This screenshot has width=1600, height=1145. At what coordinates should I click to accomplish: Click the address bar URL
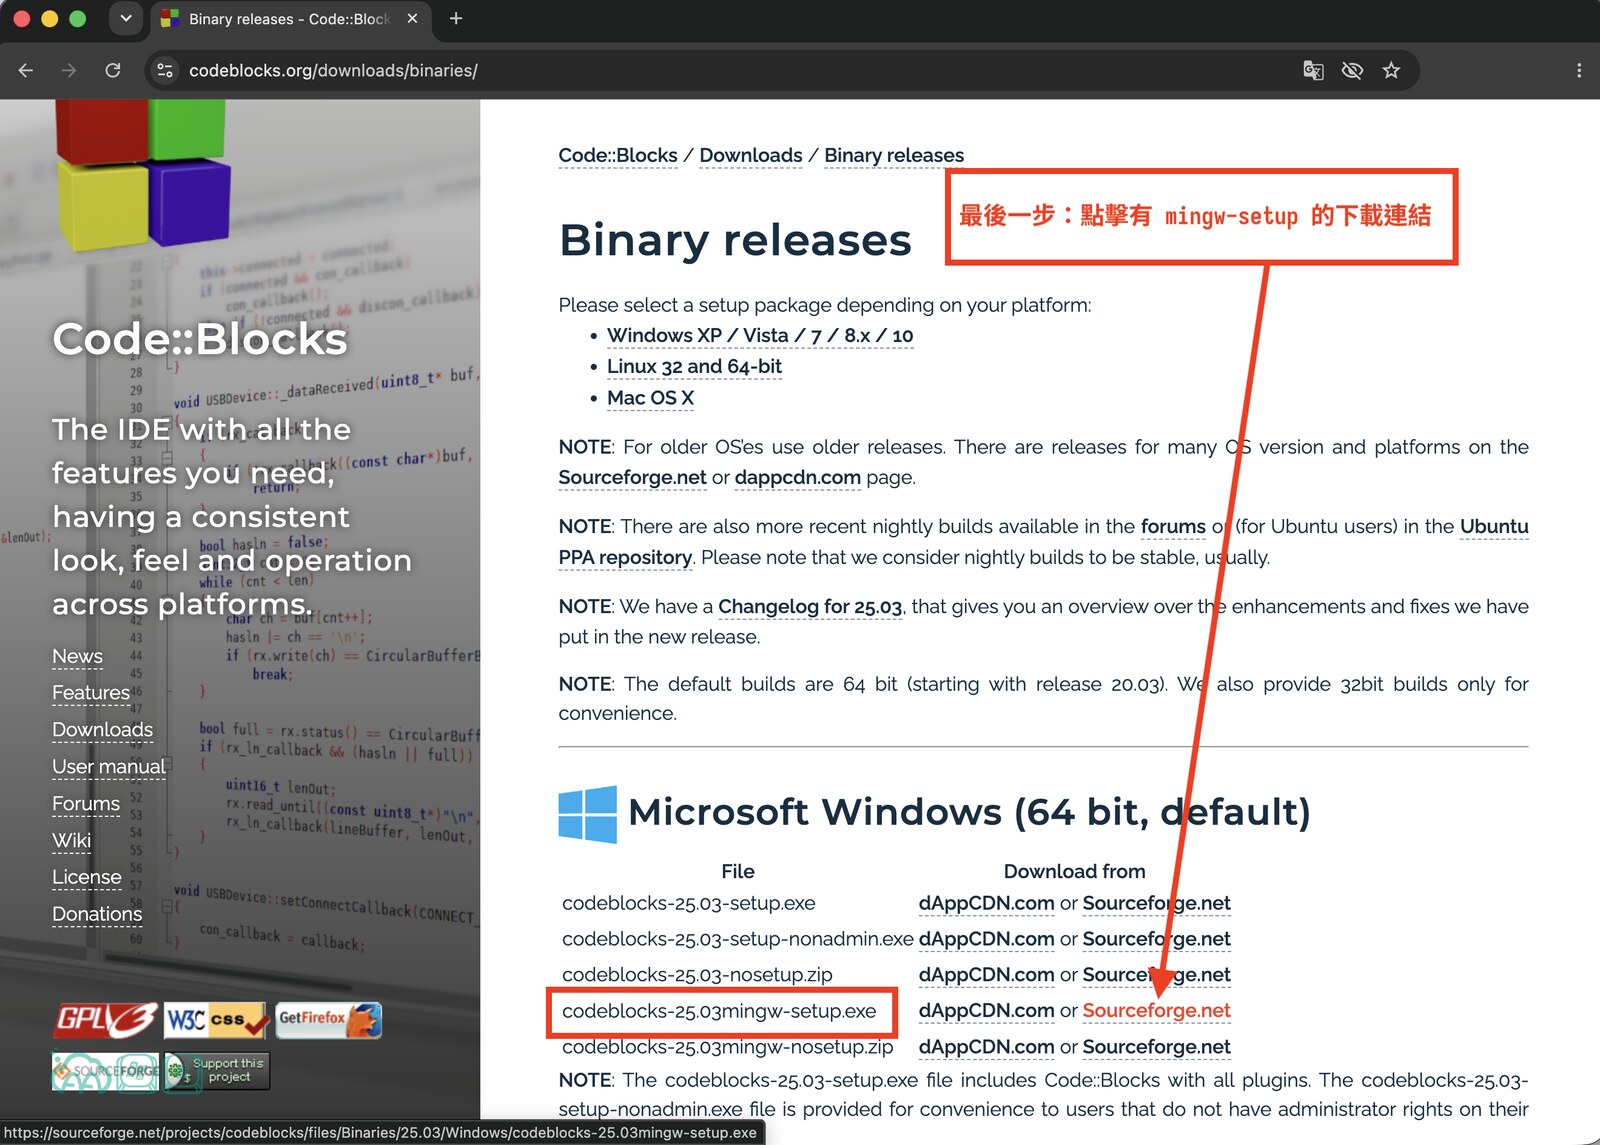[333, 71]
